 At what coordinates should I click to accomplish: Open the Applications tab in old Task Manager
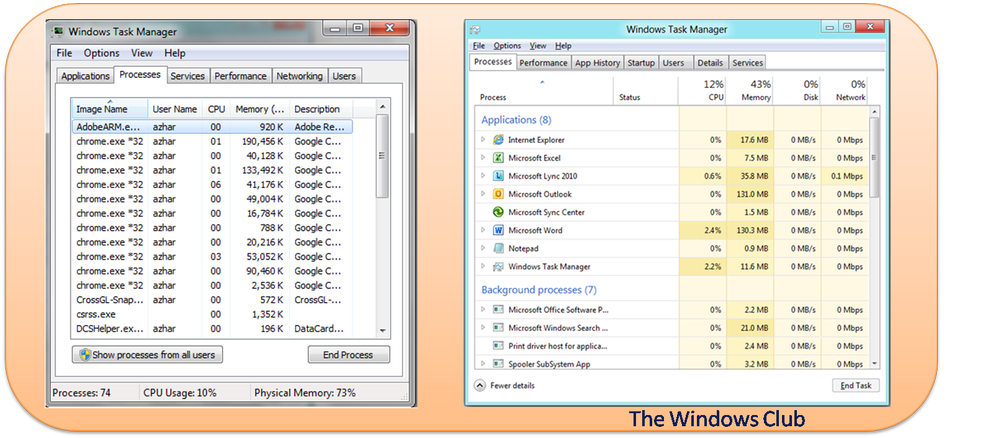coord(85,76)
